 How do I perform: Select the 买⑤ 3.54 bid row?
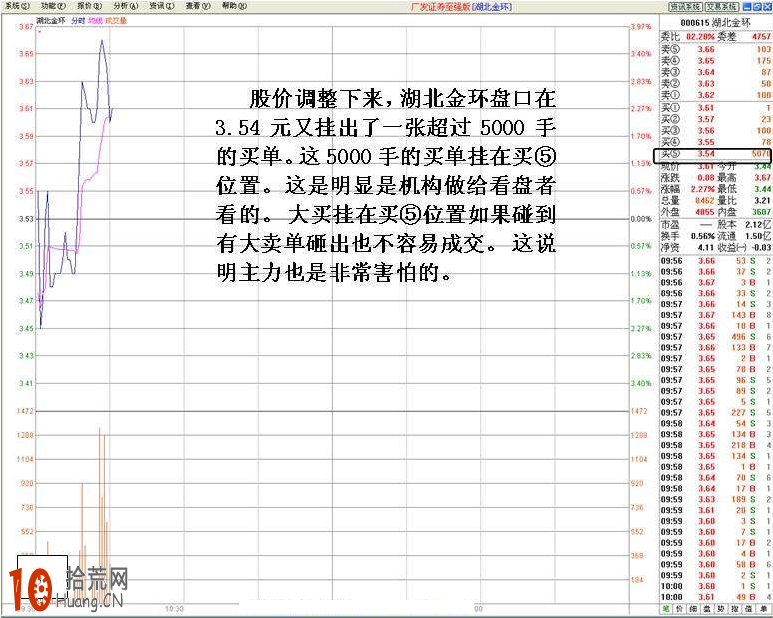[716, 154]
